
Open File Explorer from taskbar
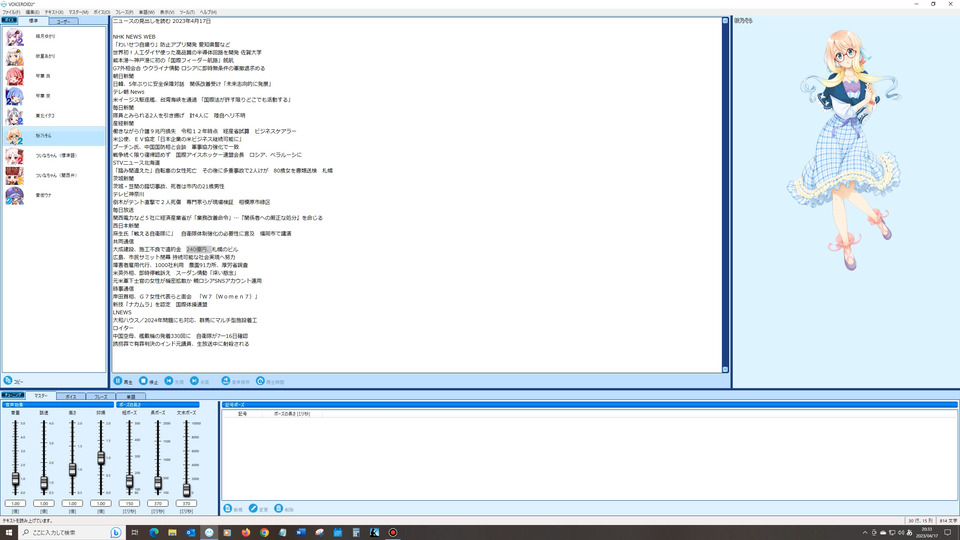172,533
